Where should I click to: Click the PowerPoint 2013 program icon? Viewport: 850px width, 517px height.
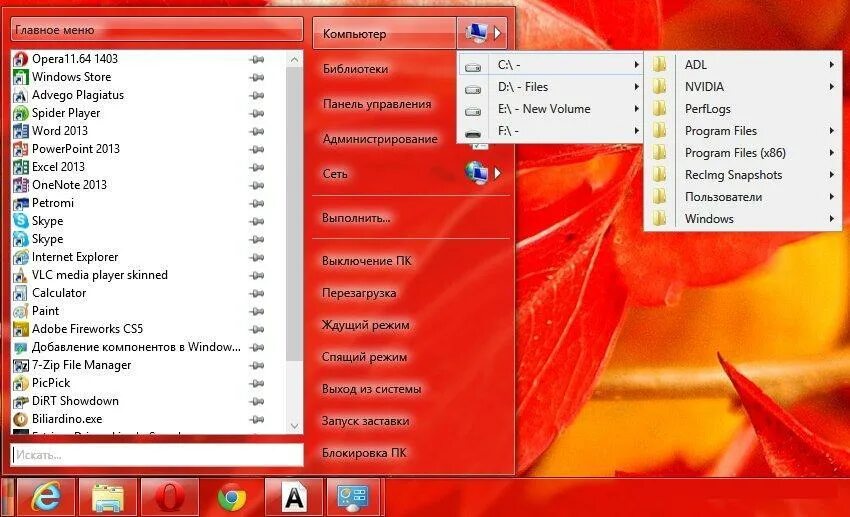pos(20,149)
